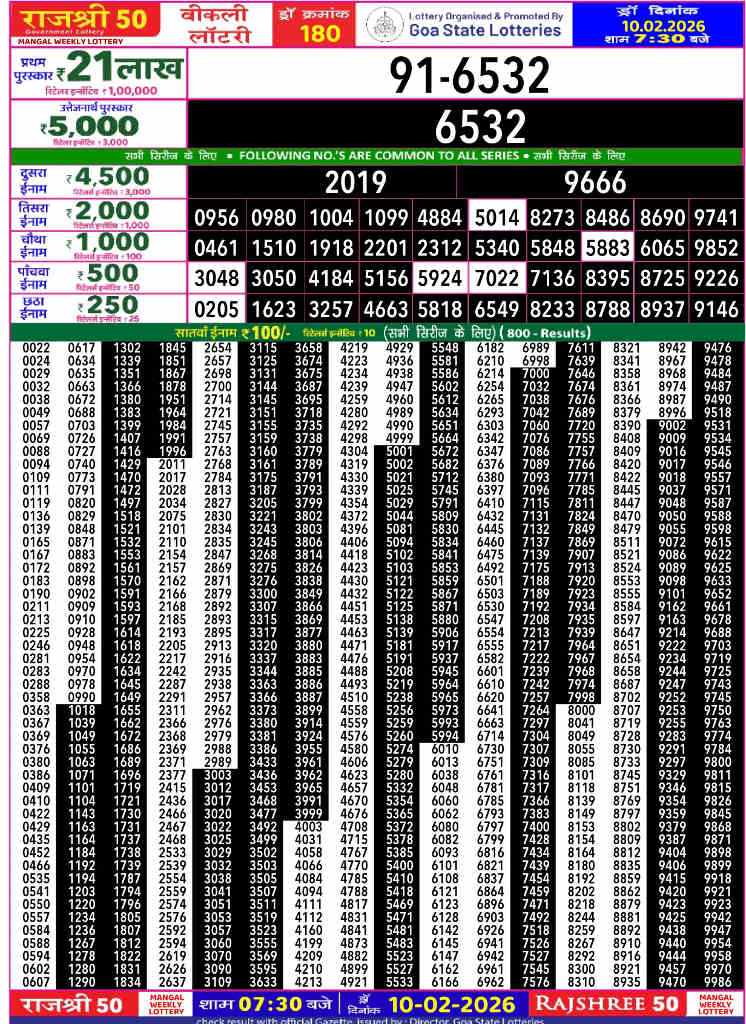
Task: Select seventh prize number 1018
Action: pyautogui.click(x=82, y=711)
